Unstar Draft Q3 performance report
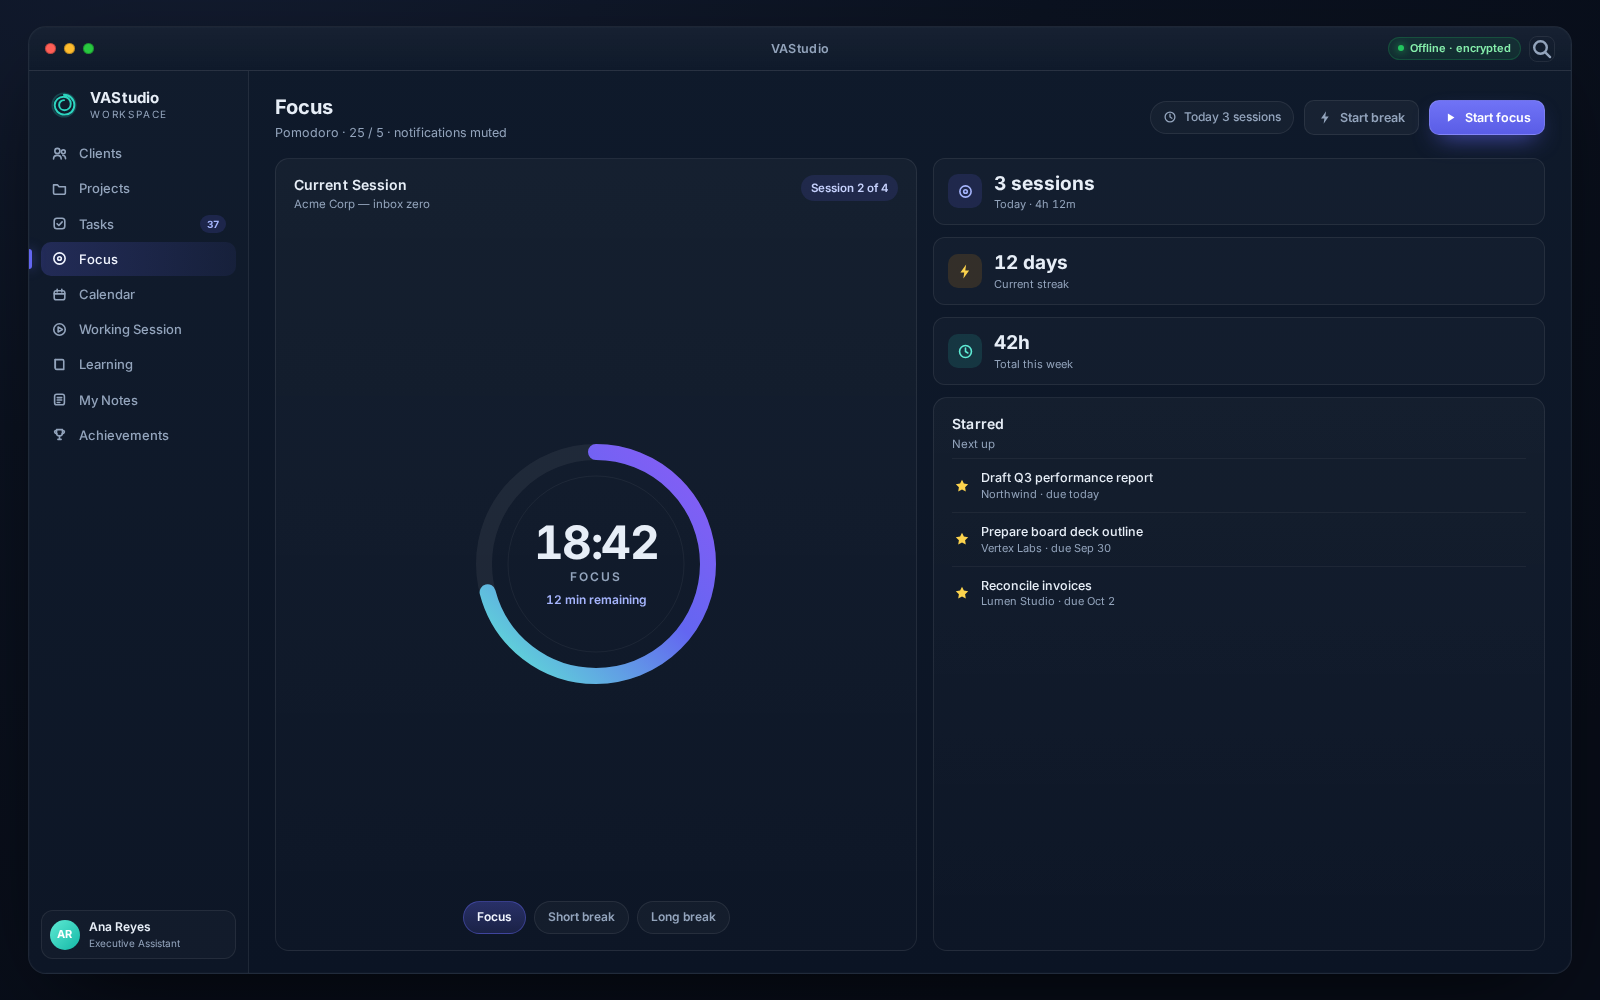This screenshot has width=1600, height=1000. [x=962, y=486]
